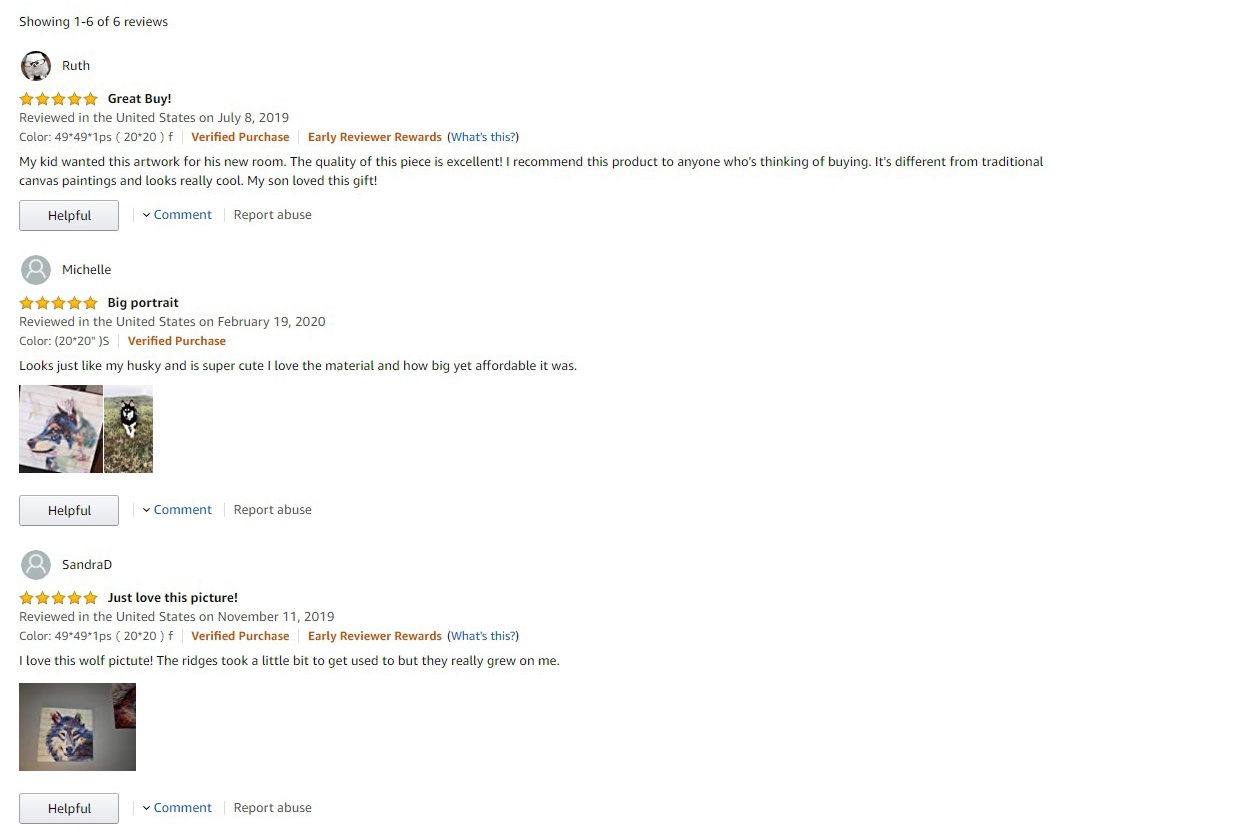Click the five-star rating on Ruth's review
This screenshot has height=836, width=1254.
click(59, 99)
